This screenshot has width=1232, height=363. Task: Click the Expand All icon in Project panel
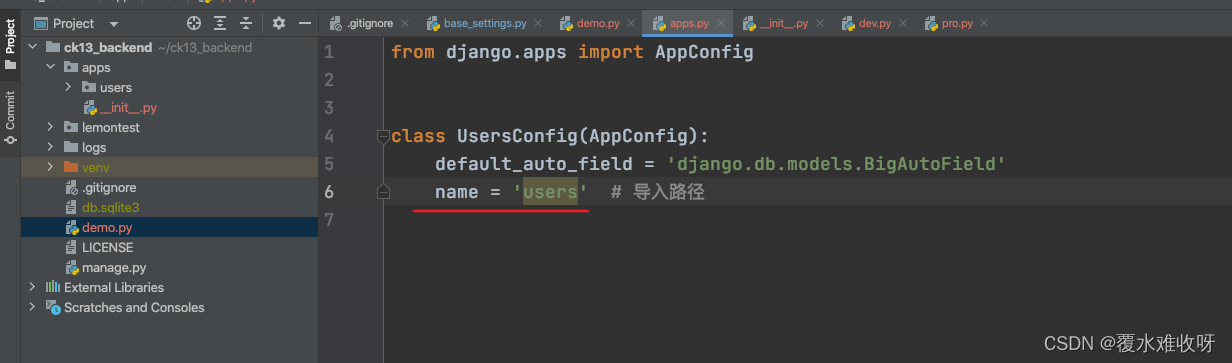221,23
